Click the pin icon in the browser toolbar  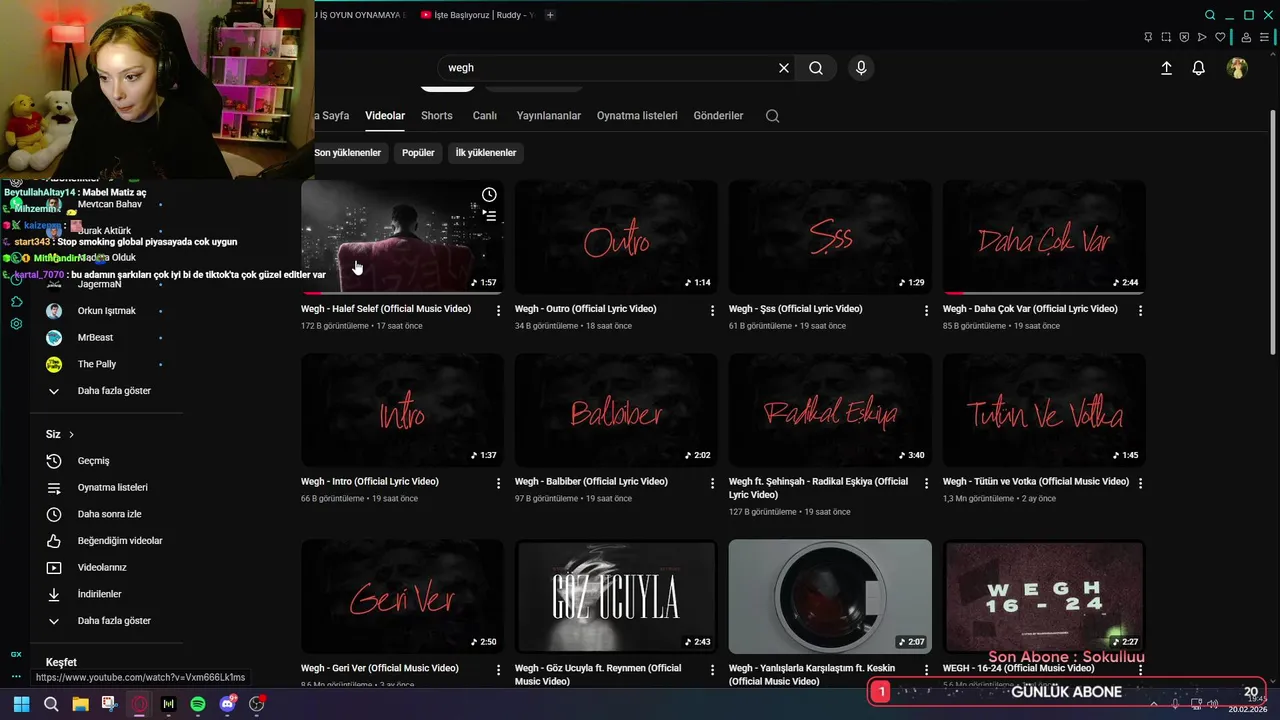(1148, 37)
